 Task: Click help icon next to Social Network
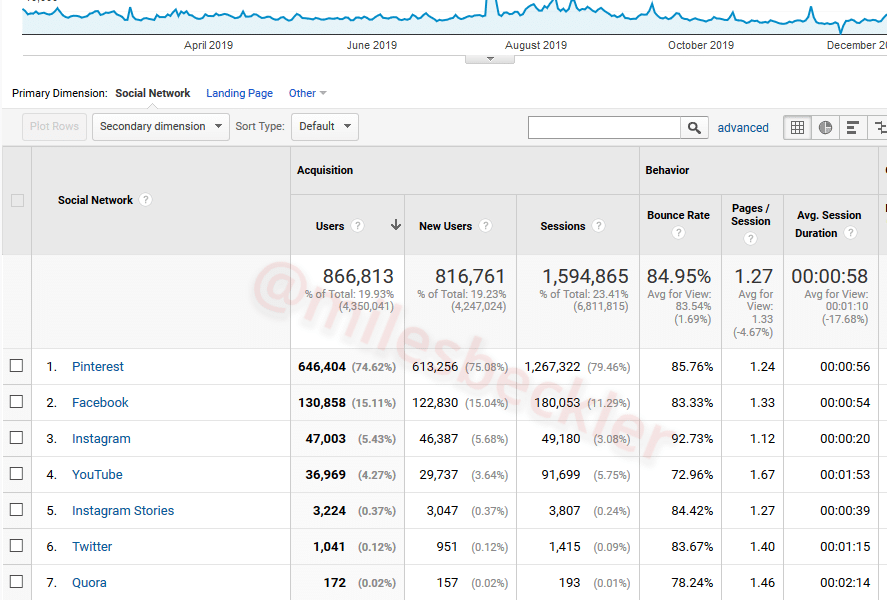145,200
